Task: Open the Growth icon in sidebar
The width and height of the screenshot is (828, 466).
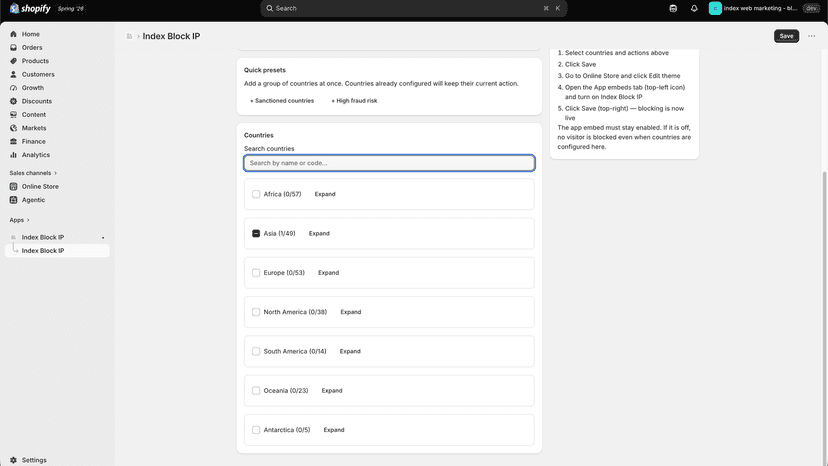Action: tap(14, 88)
